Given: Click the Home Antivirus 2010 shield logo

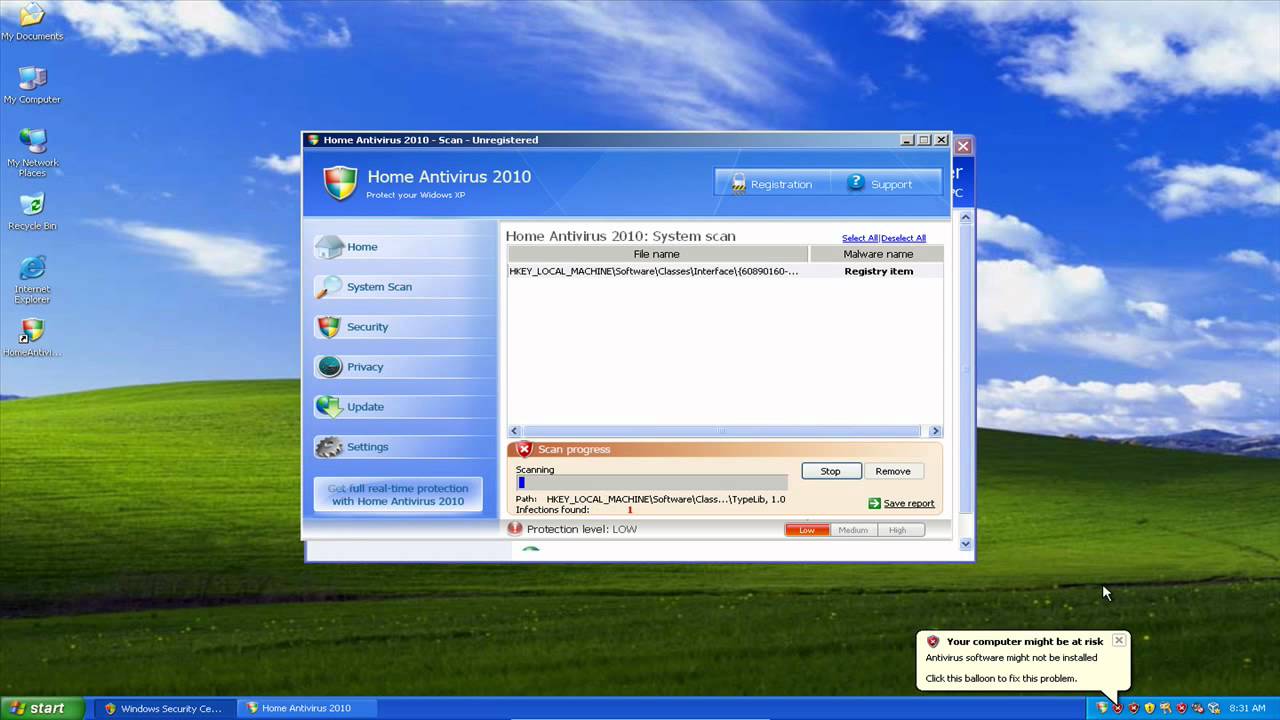Looking at the screenshot, I should pyautogui.click(x=340, y=182).
